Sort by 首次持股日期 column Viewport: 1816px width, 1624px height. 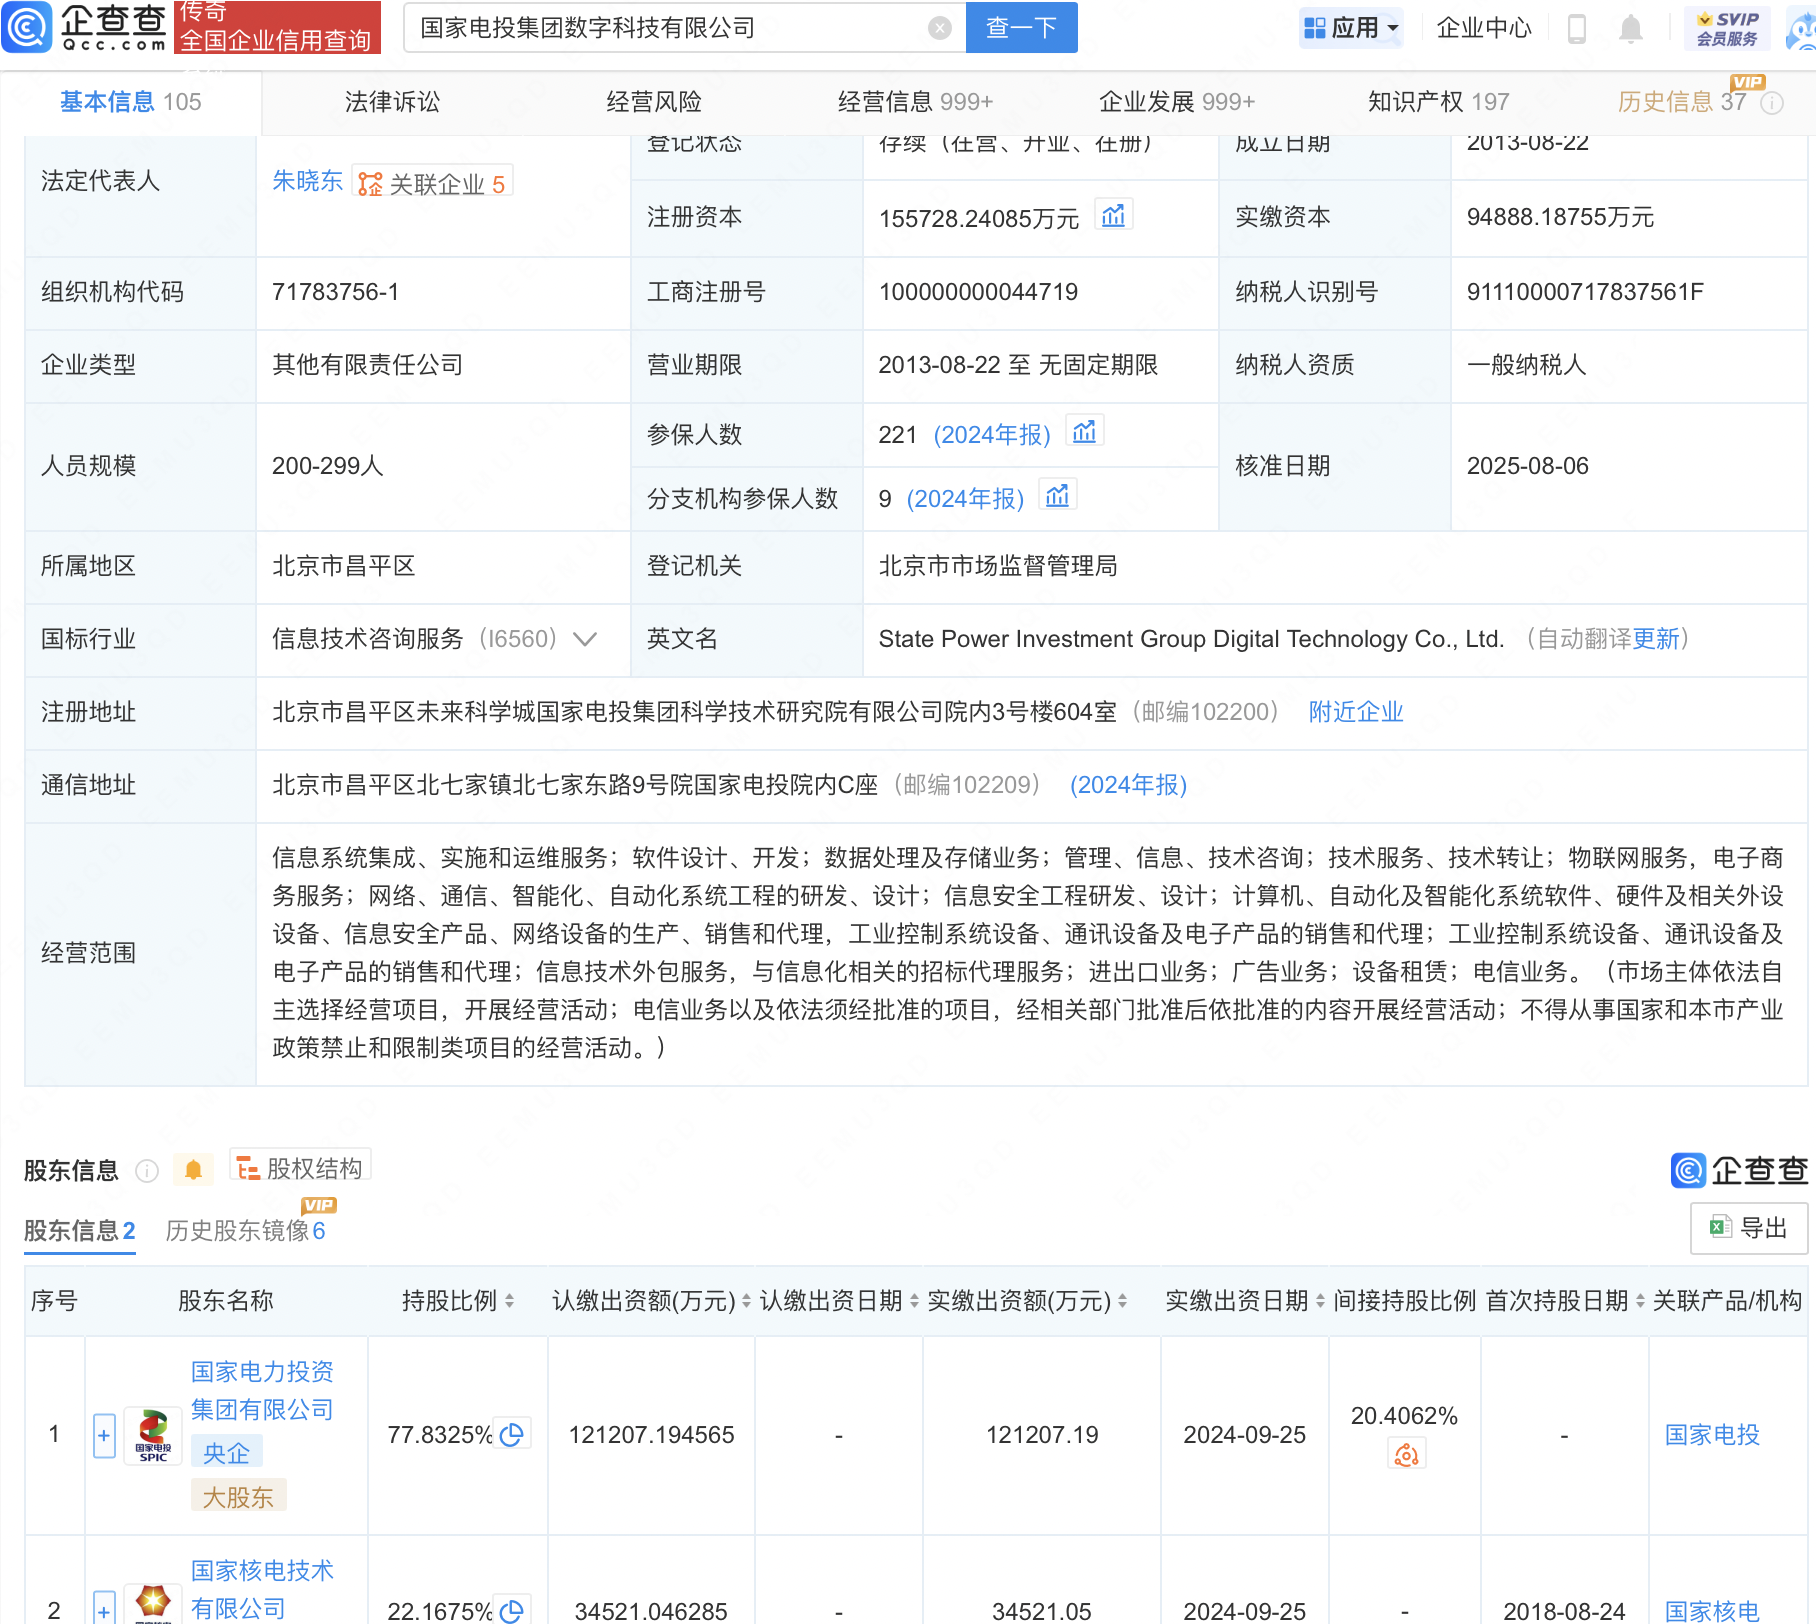1640,1301
